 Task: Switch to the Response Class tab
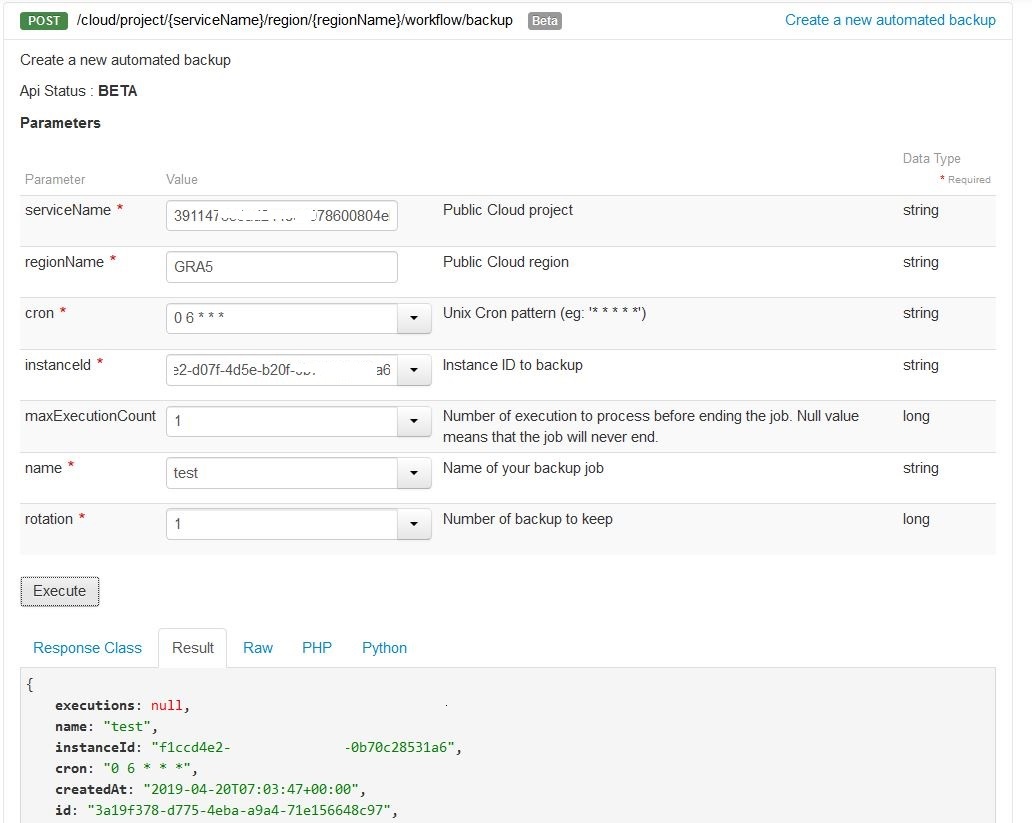coord(88,648)
